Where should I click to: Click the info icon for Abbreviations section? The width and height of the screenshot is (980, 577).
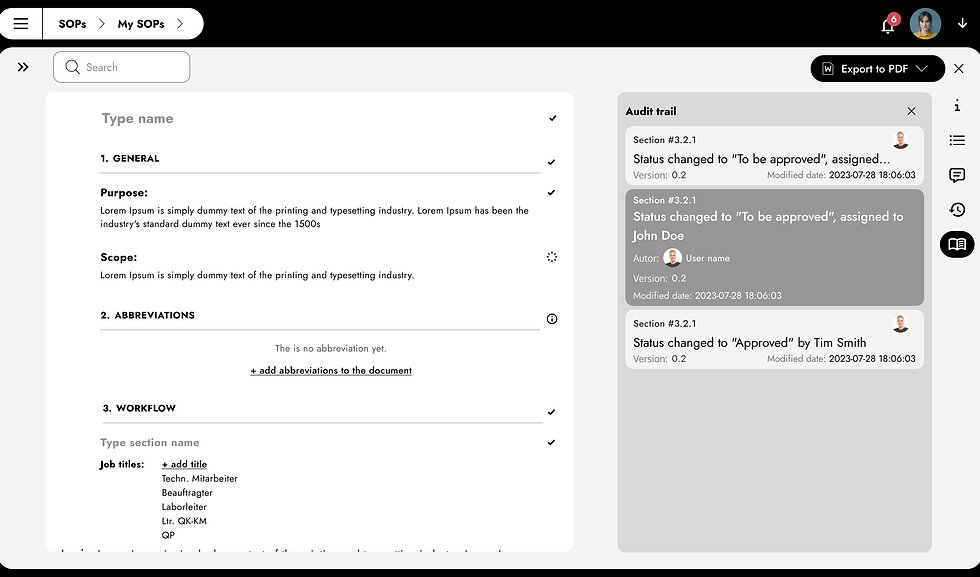coord(552,319)
